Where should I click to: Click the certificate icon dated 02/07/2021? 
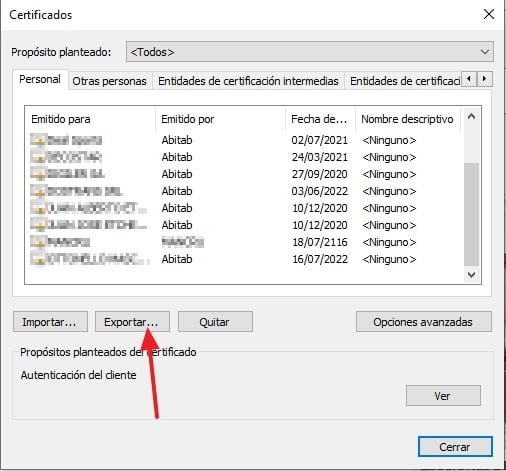[x=38, y=140]
